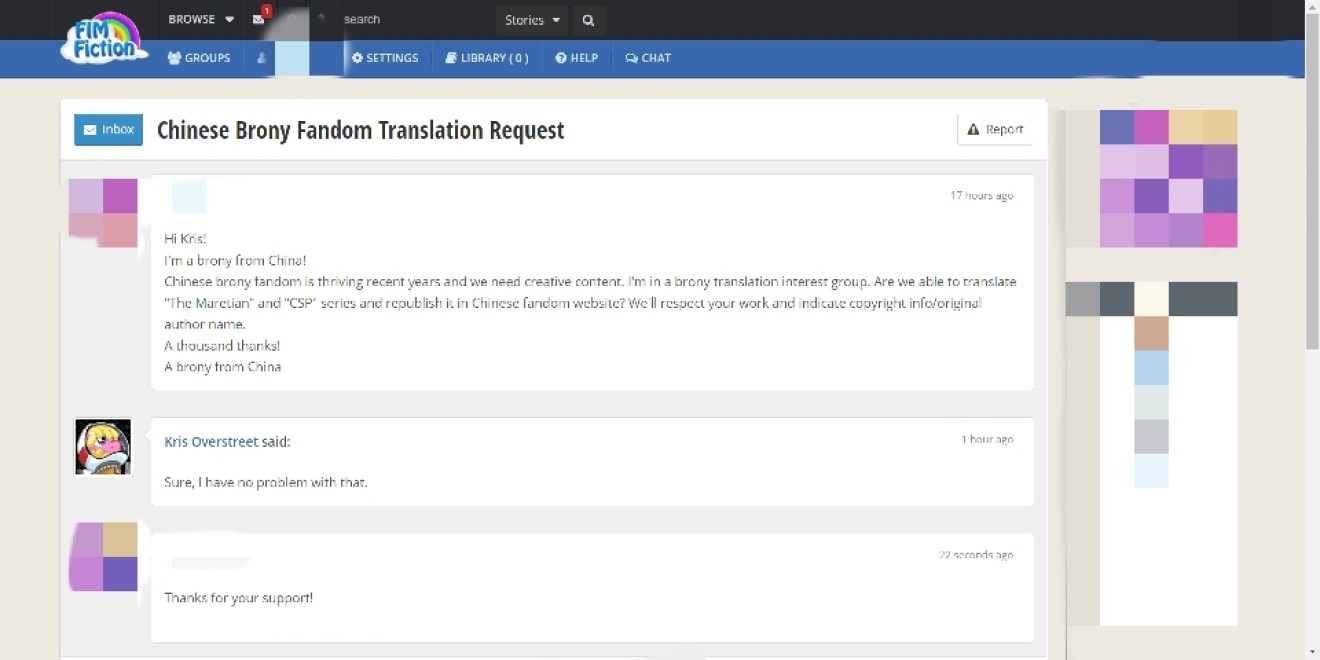Image resolution: width=1320 pixels, height=660 pixels.
Task: Open the Help page
Action: pos(577,58)
